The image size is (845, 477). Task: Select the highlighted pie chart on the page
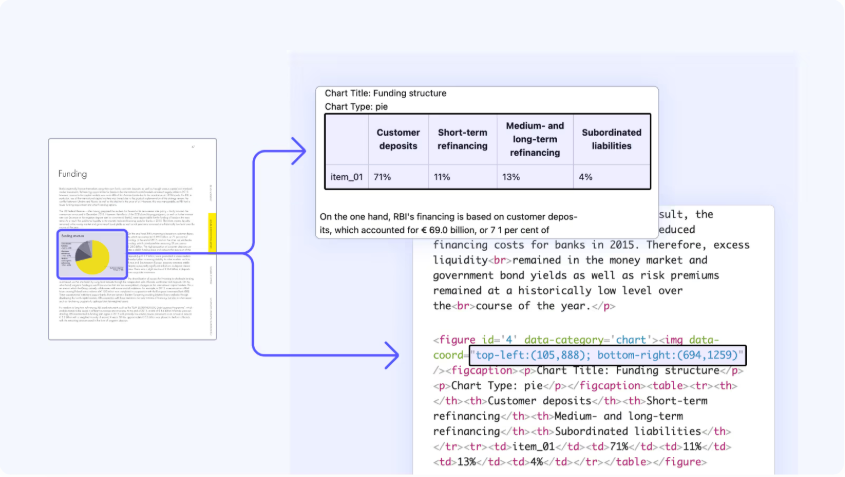click(x=92, y=254)
